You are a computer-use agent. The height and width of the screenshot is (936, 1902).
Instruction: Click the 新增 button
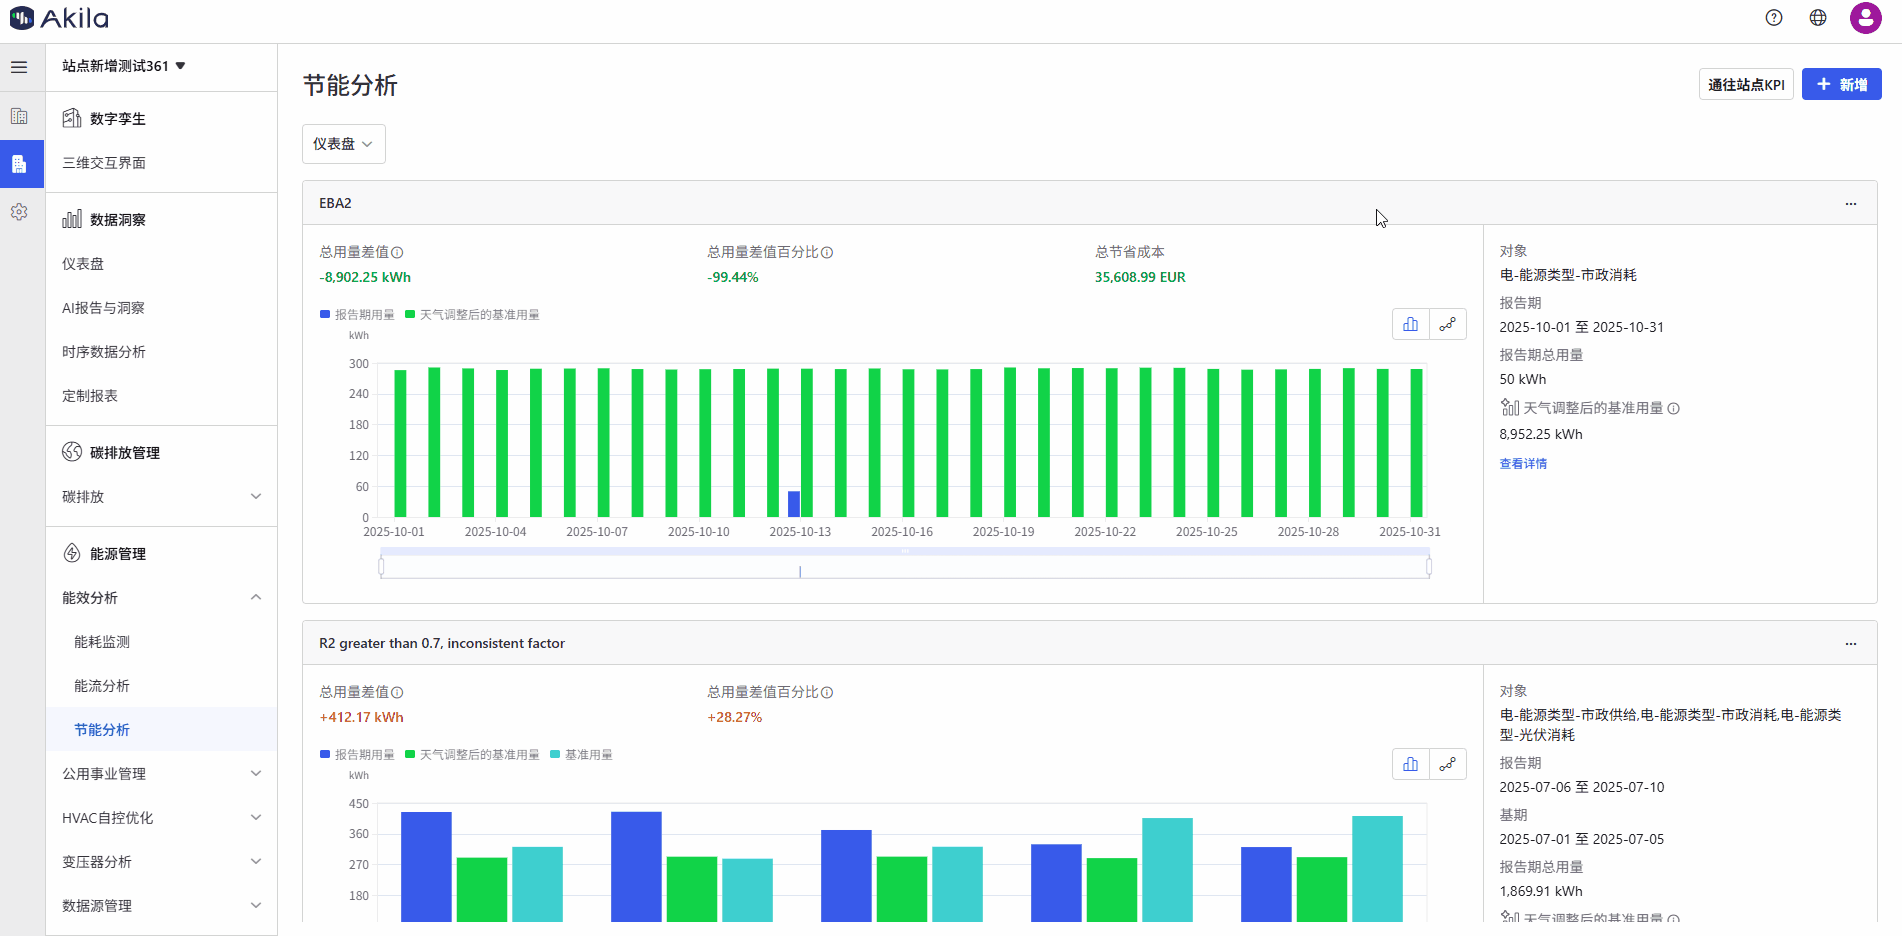(1841, 85)
